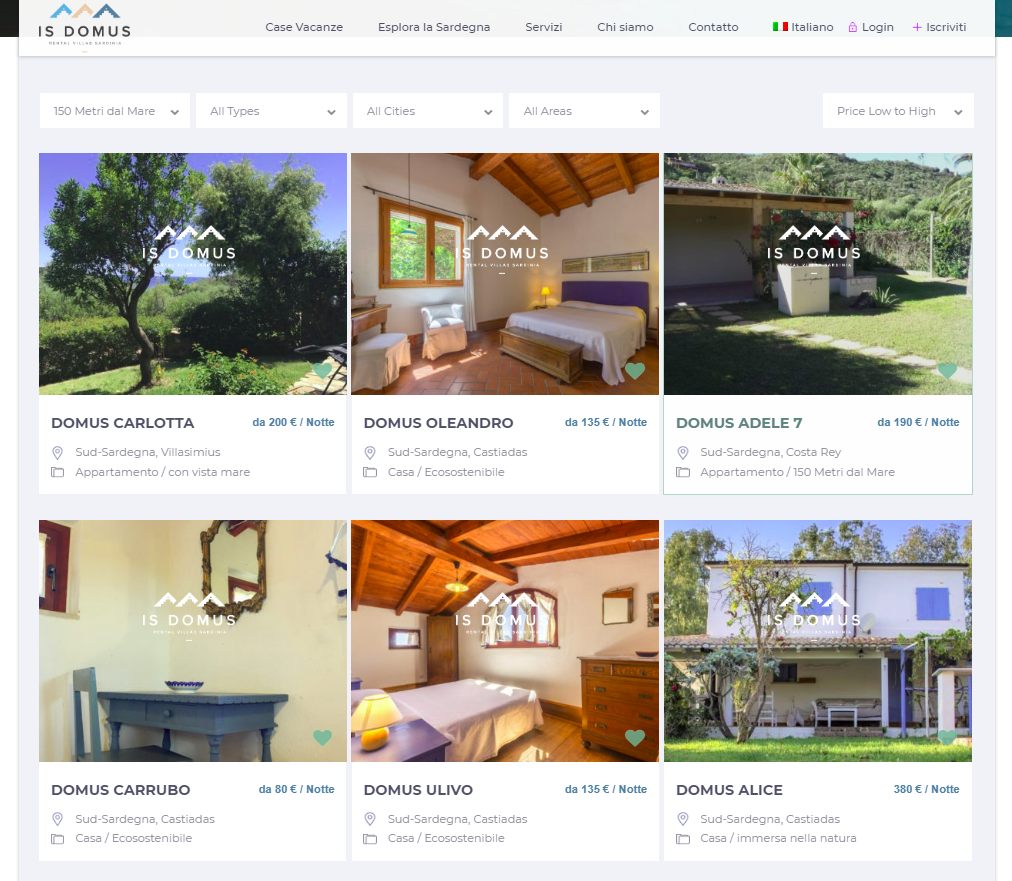Open the Case Vacanze menu

pyautogui.click(x=304, y=27)
